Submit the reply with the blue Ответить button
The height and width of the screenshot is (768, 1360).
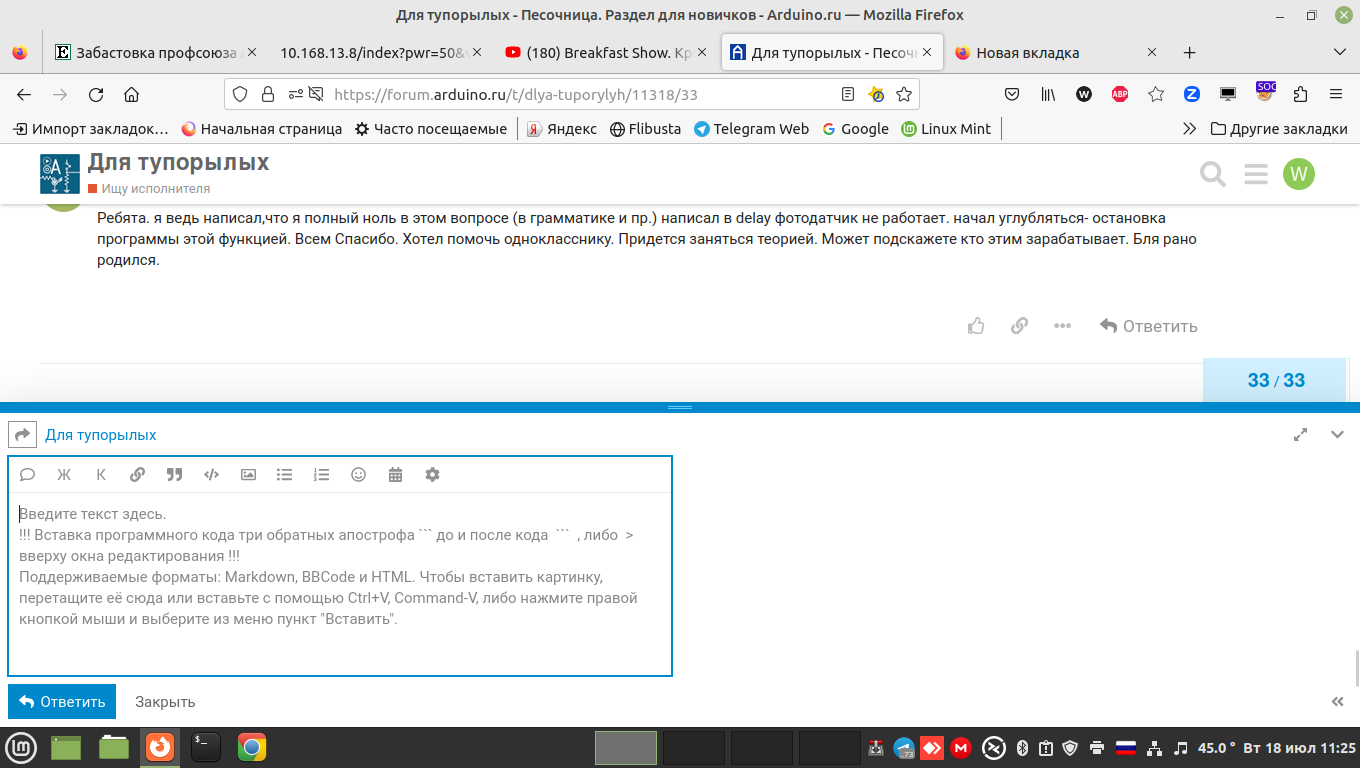point(62,702)
